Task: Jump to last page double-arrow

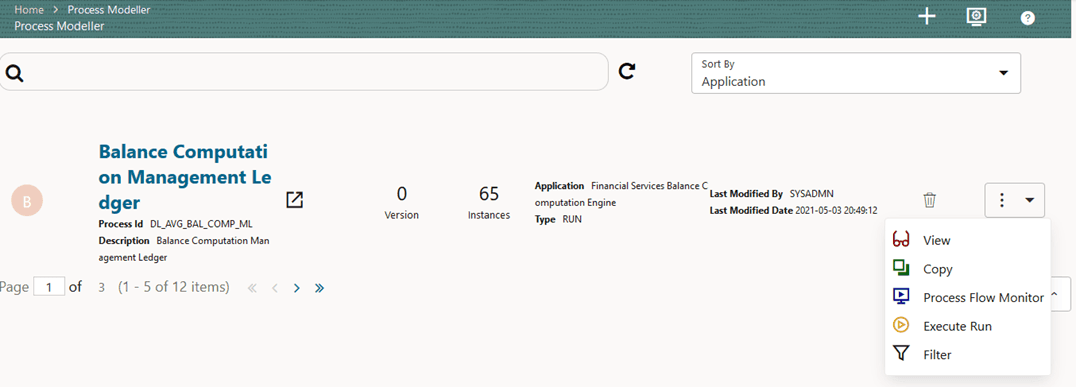Action: 319,288
